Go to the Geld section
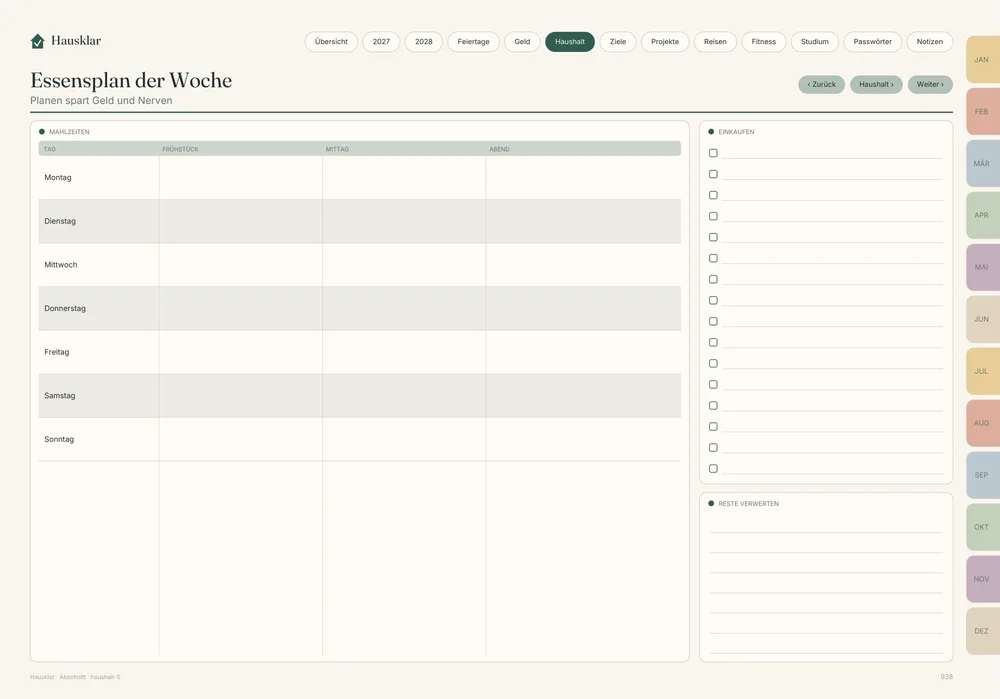The image size is (1000, 699). [522, 41]
